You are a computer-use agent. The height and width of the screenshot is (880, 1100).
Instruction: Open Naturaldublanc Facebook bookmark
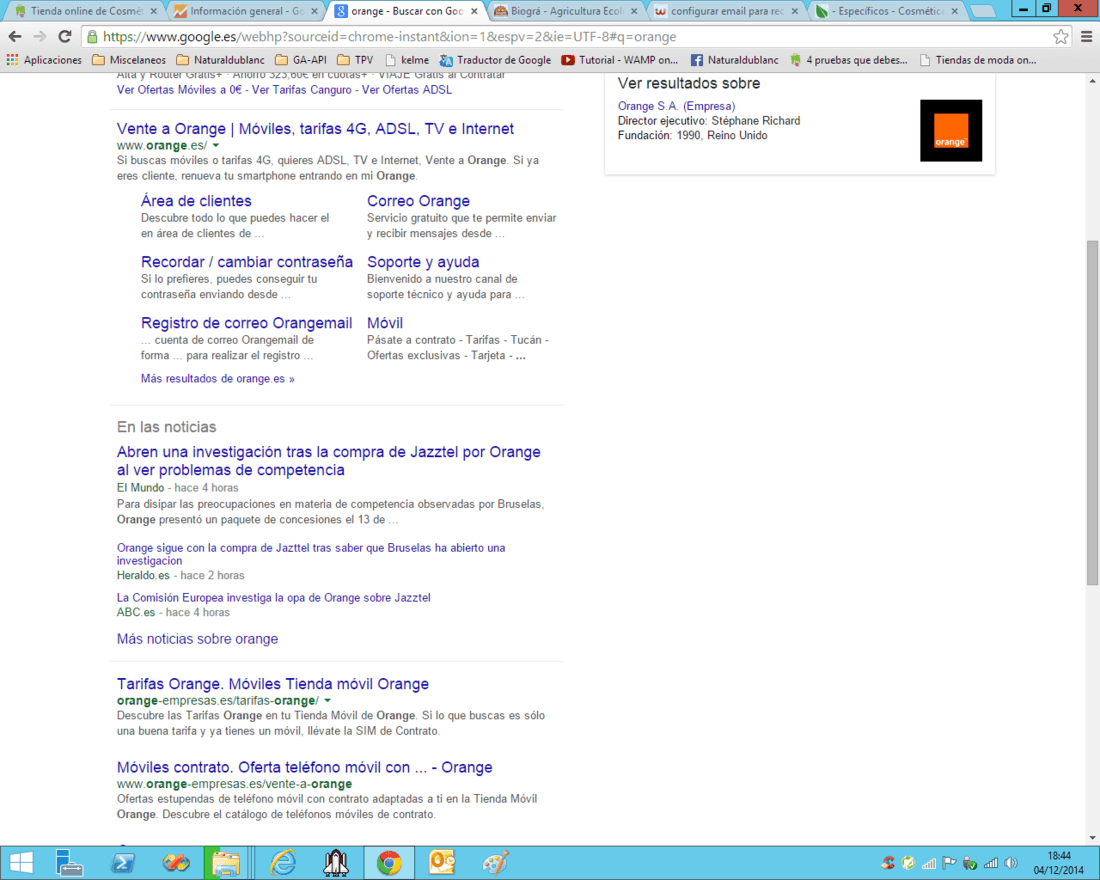735,60
